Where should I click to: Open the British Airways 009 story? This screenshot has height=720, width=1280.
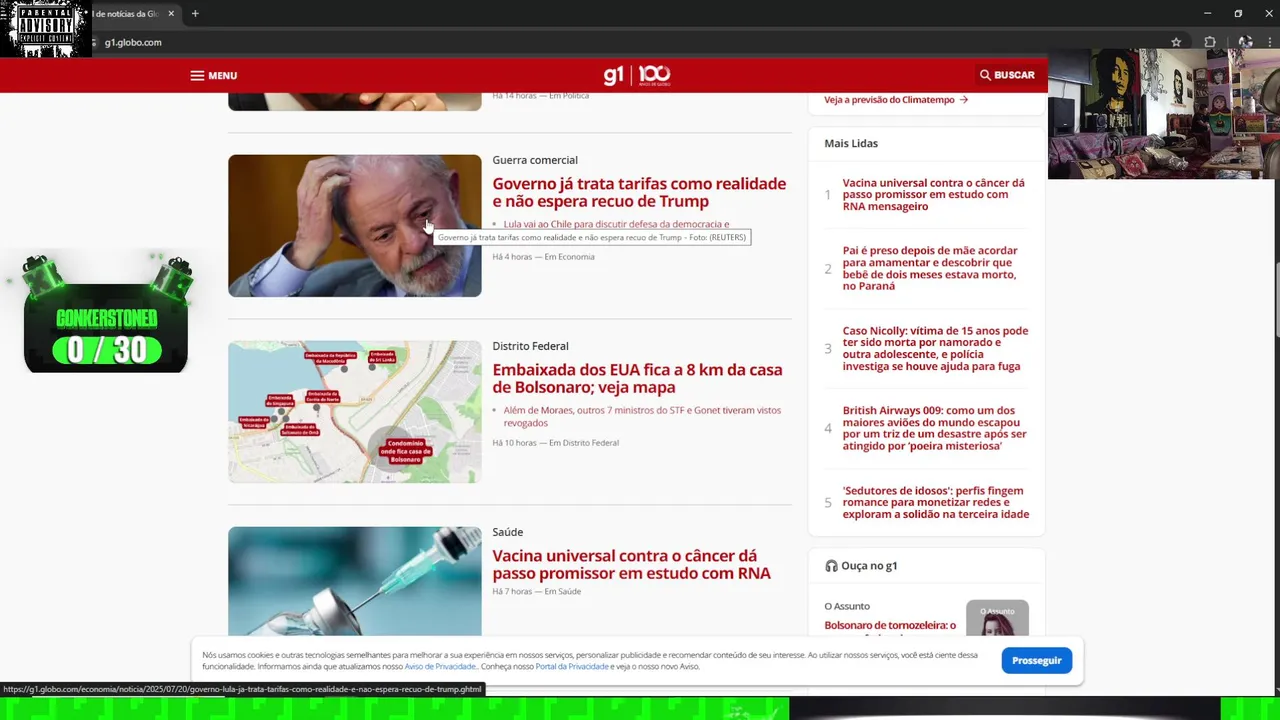tap(934, 428)
